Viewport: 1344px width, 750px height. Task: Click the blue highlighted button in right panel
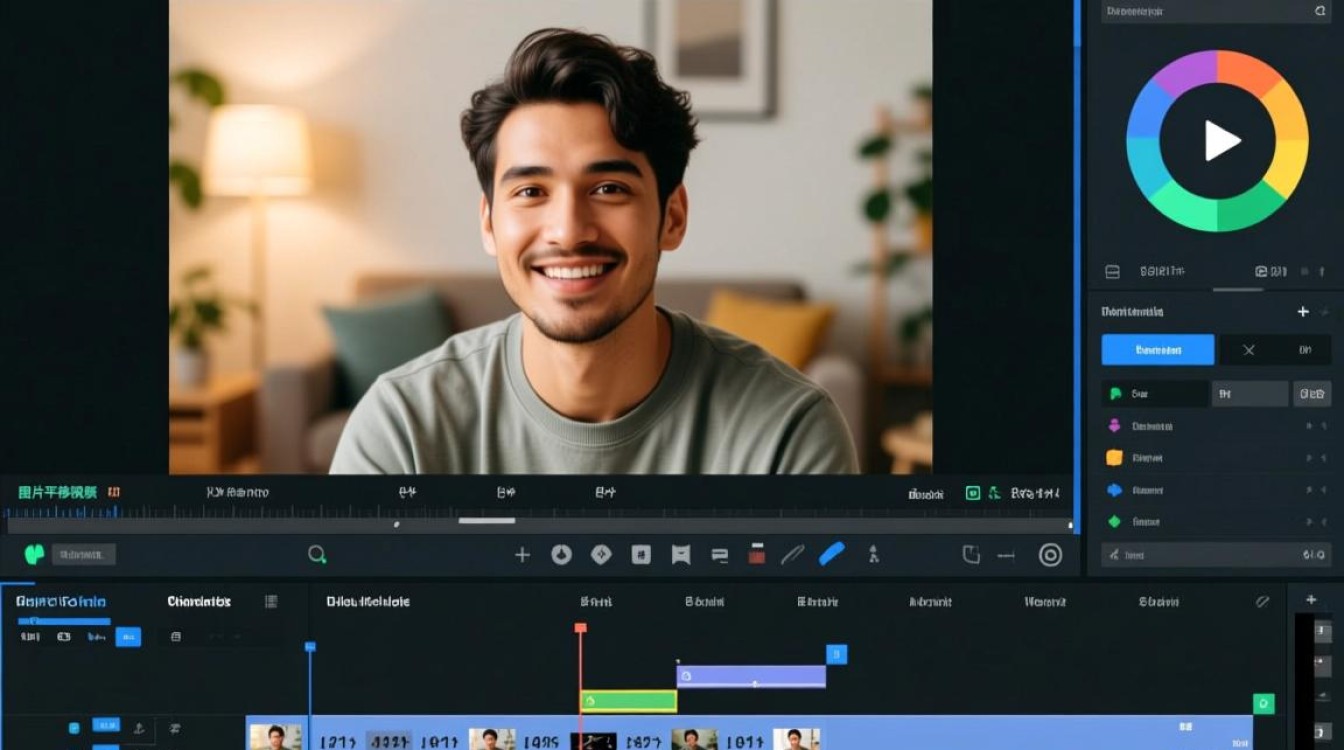(x=1158, y=350)
